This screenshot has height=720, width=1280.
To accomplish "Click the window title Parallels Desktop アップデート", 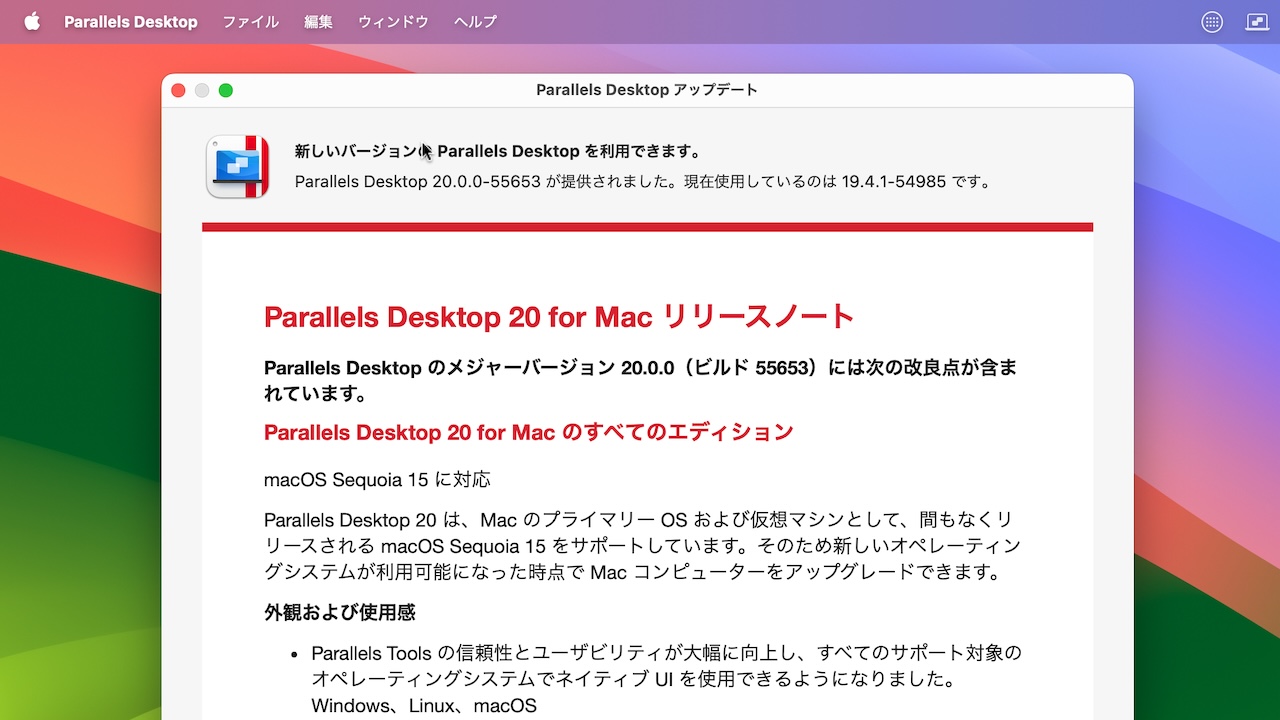I will coord(647,90).
